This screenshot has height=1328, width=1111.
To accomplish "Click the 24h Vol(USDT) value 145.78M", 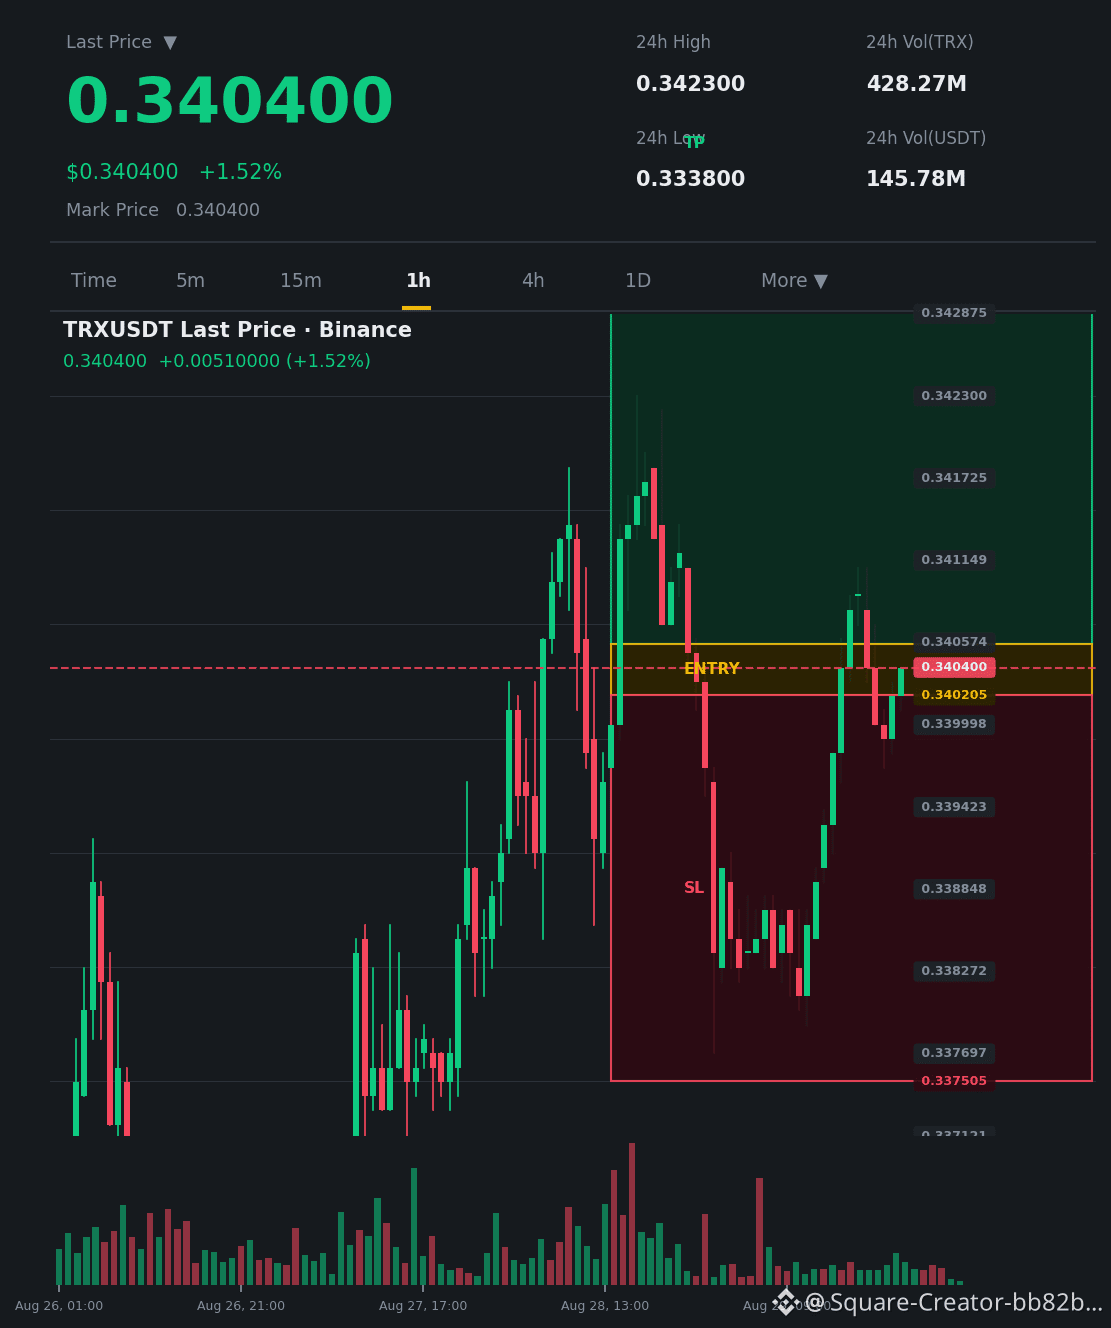I will 916,179.
